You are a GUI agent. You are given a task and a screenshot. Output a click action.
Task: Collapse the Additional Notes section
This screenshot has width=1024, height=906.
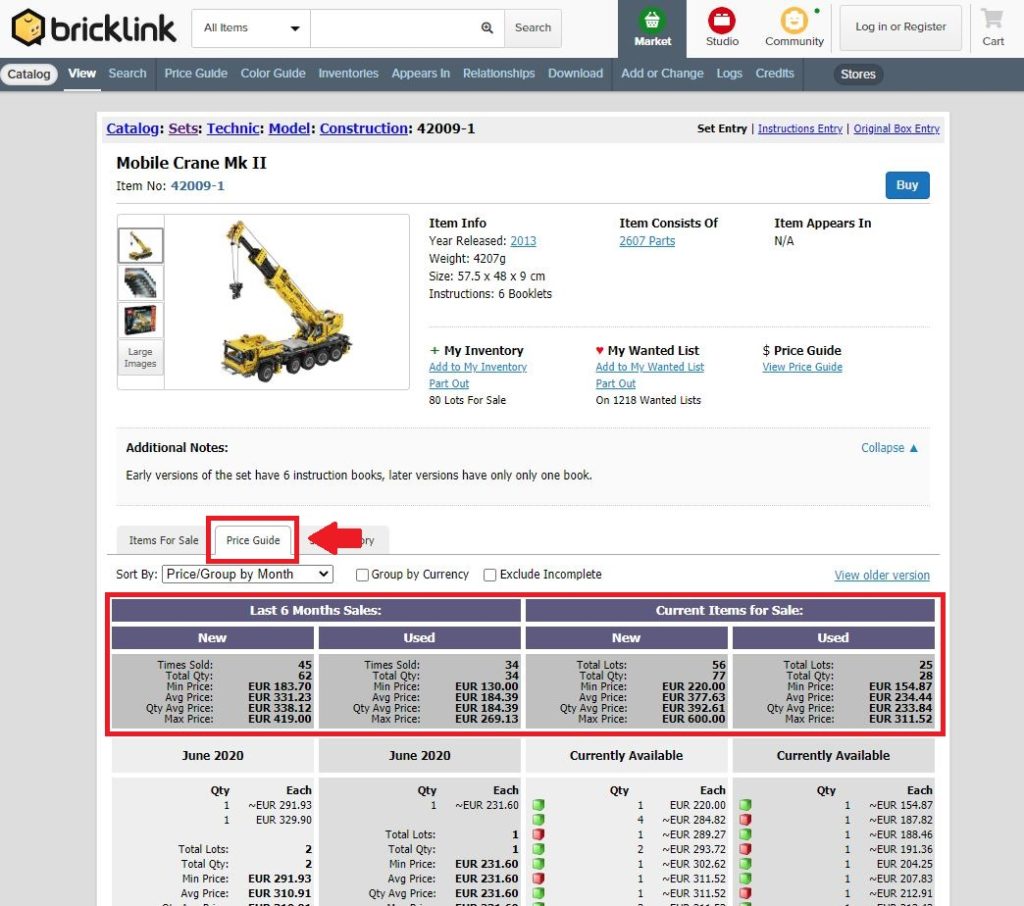889,447
